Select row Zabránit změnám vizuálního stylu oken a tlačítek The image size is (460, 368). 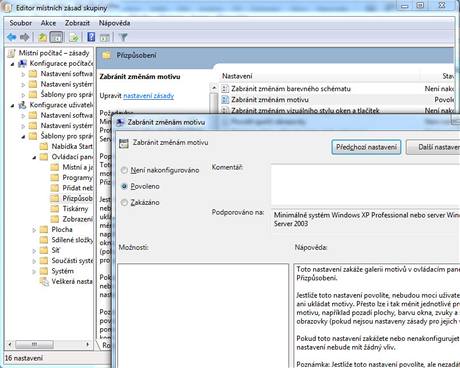[x=337, y=110]
